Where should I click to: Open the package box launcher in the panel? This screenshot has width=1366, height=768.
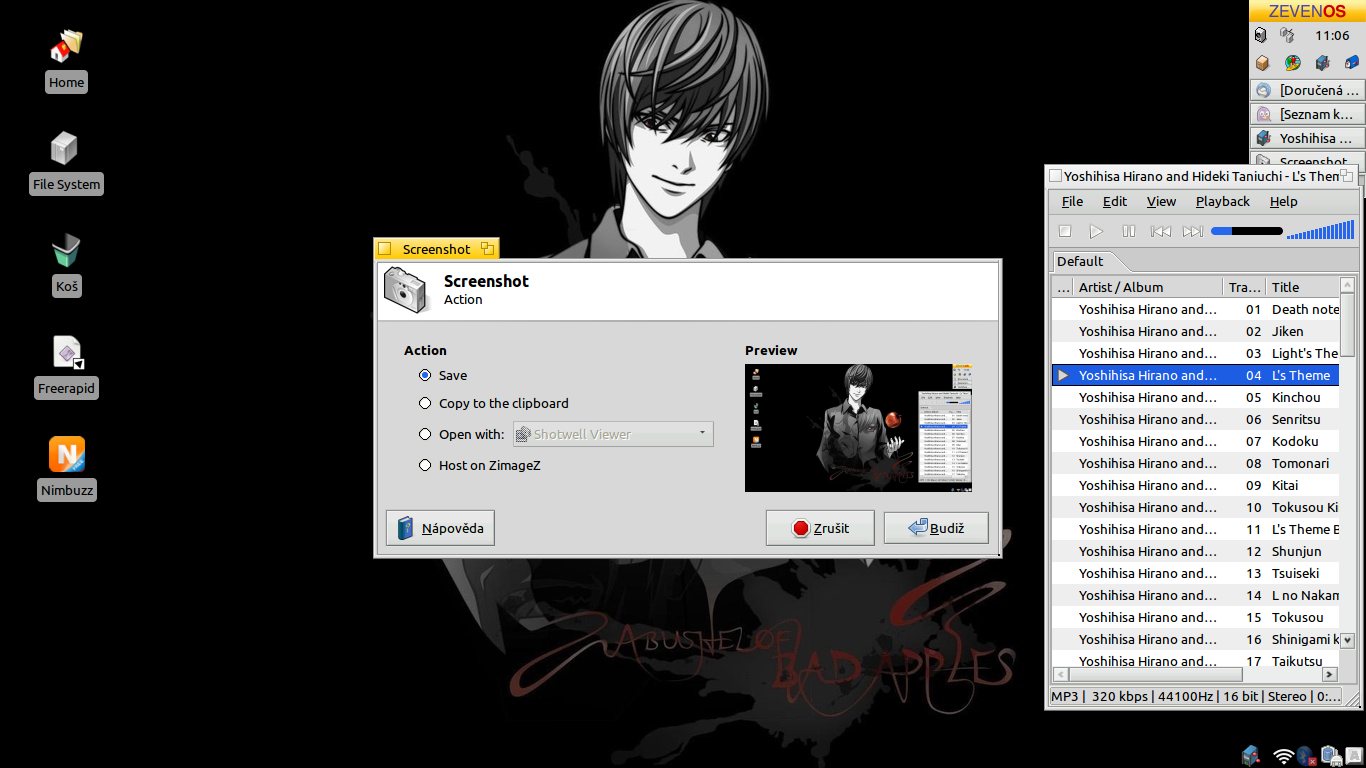(1262, 63)
